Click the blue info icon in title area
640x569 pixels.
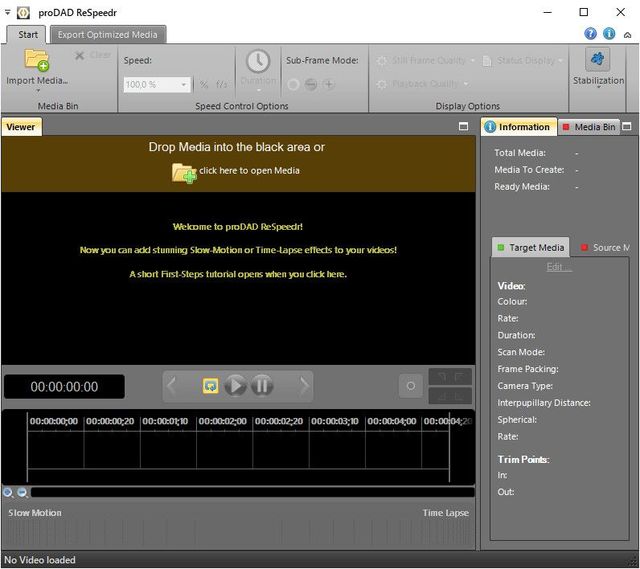click(x=609, y=34)
